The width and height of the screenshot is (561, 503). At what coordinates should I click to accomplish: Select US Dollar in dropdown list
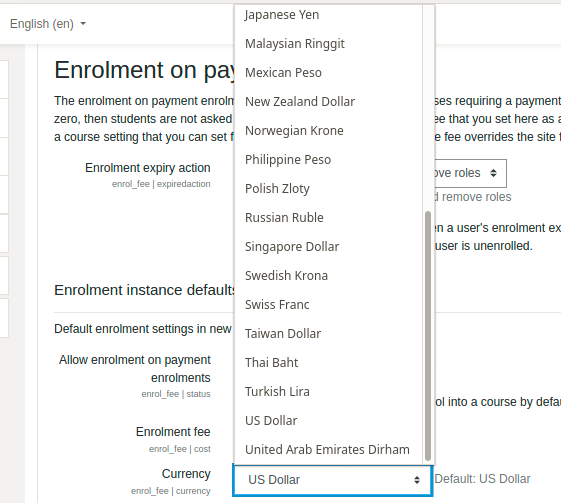[x=328, y=420]
